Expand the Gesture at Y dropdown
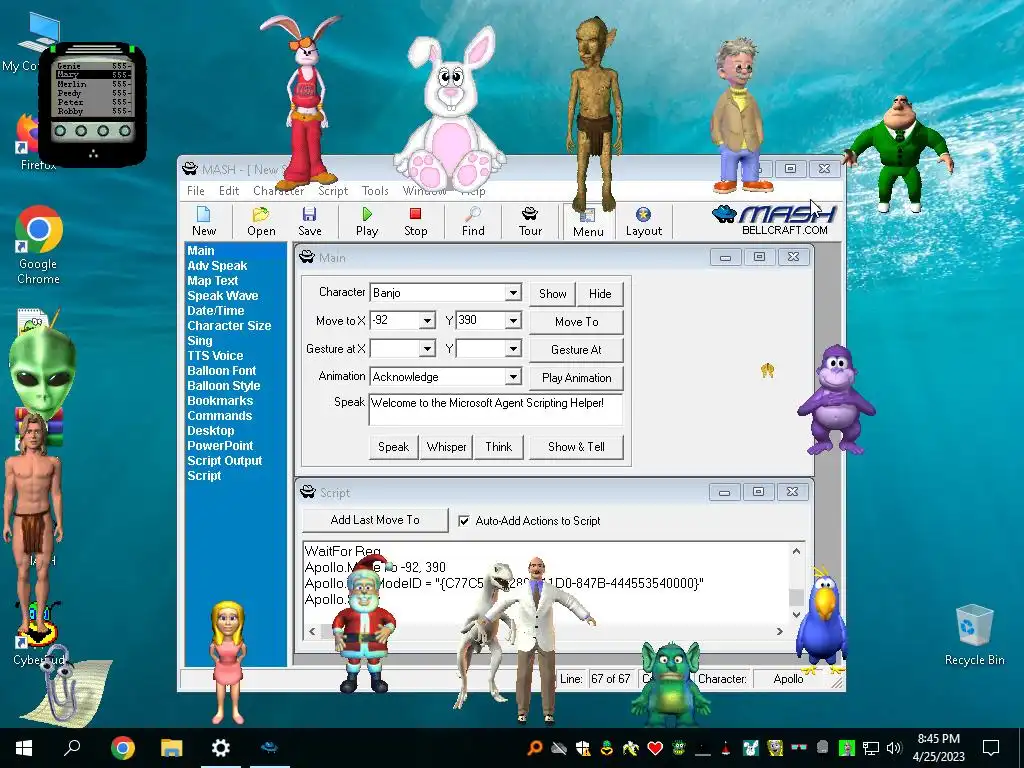Image resolution: width=1024 pixels, height=768 pixels. [513, 349]
